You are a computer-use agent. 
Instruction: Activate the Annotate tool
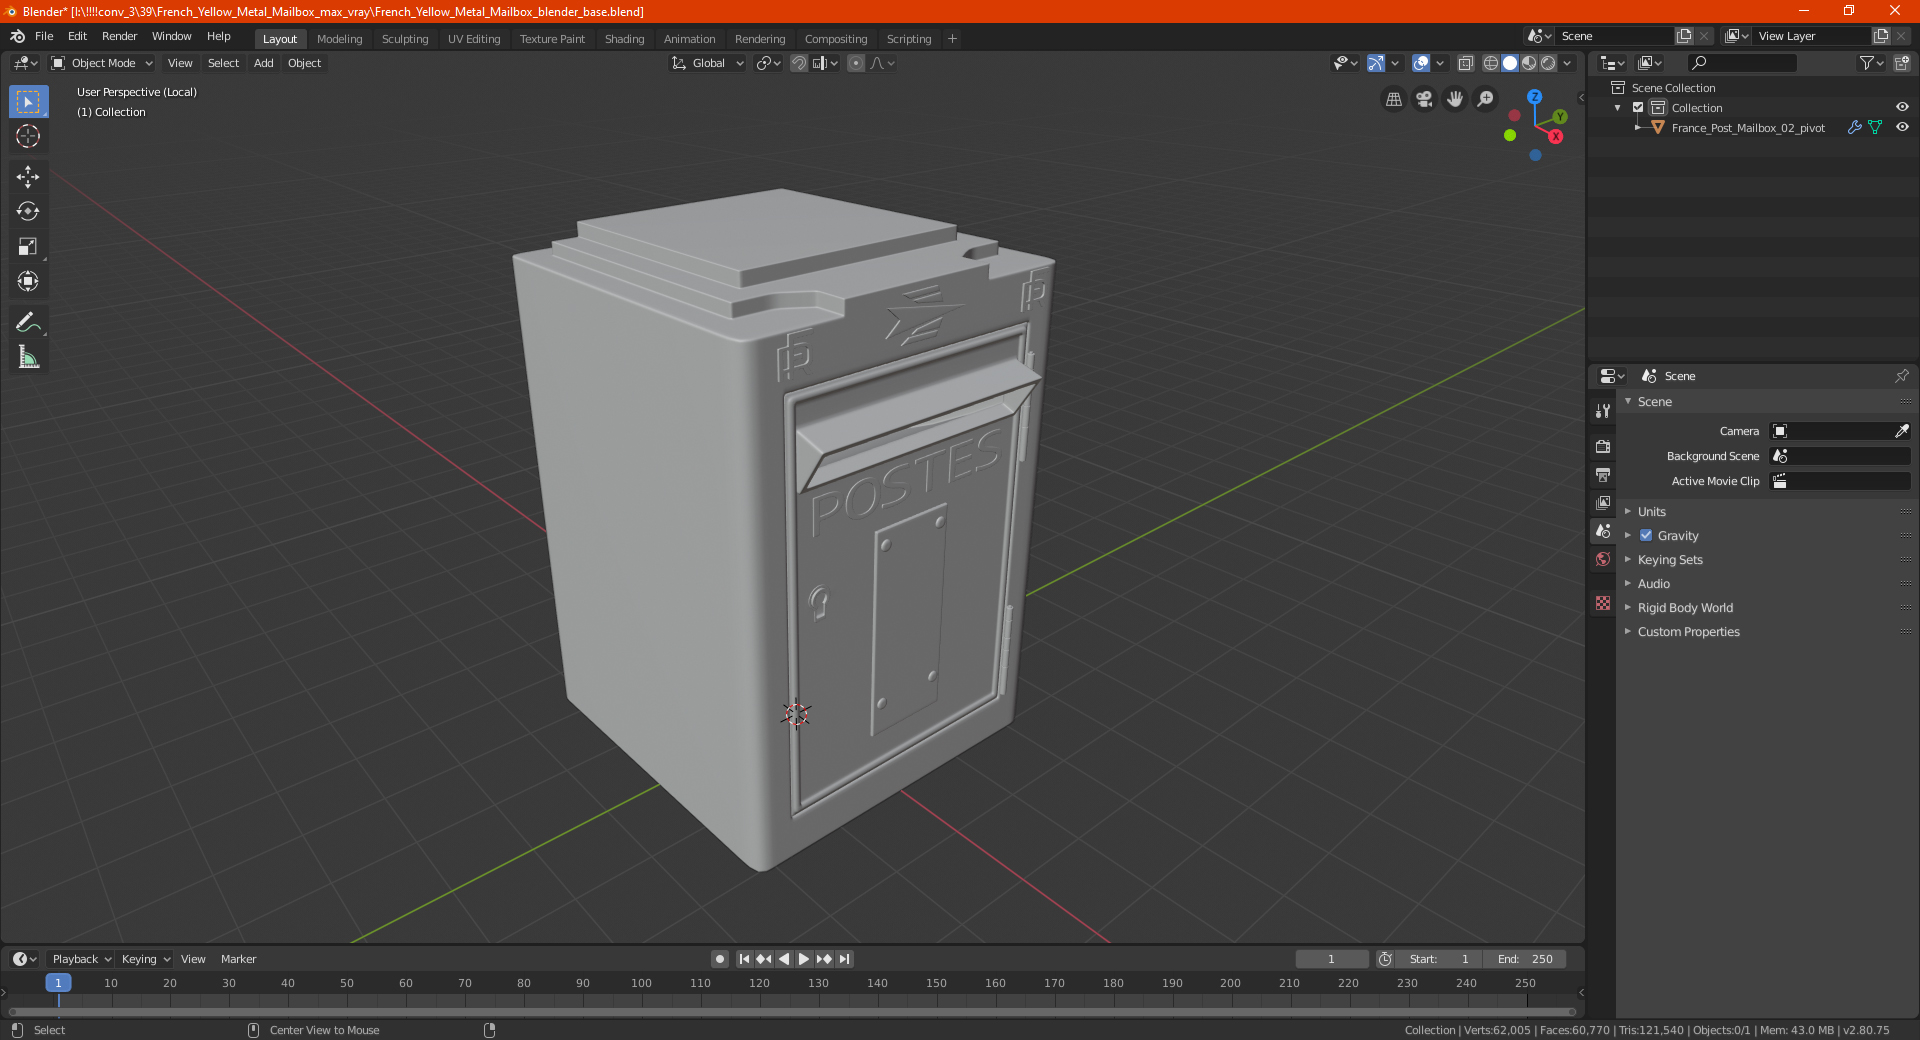28,322
